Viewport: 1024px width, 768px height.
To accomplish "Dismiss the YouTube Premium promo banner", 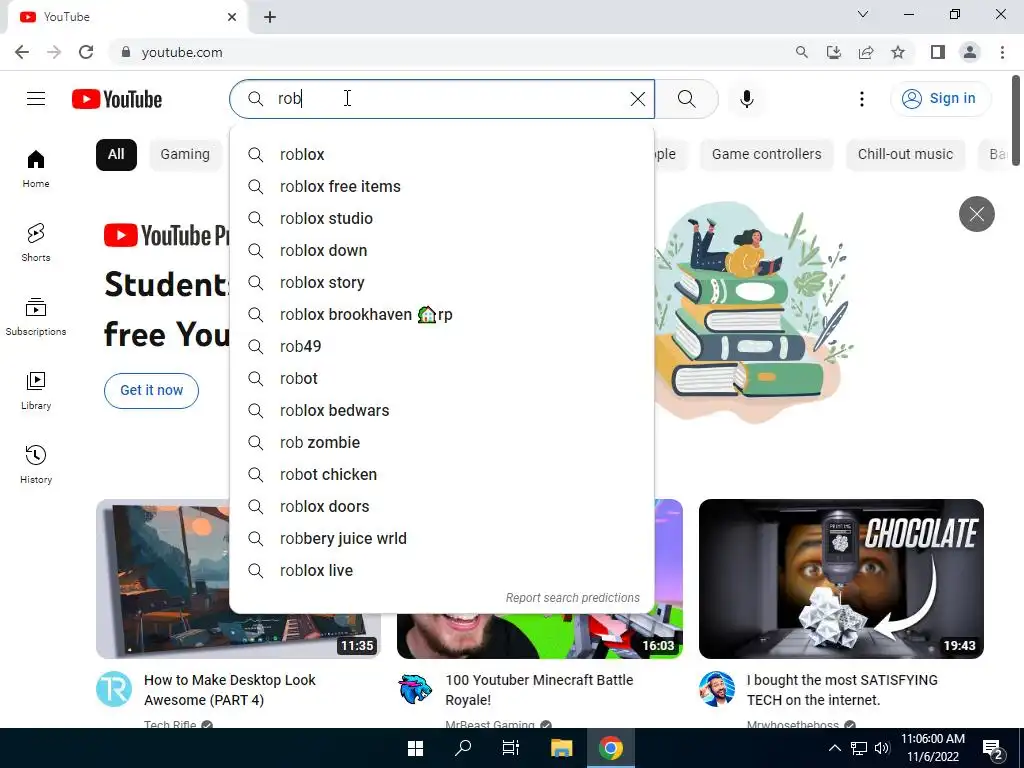I will (976, 214).
